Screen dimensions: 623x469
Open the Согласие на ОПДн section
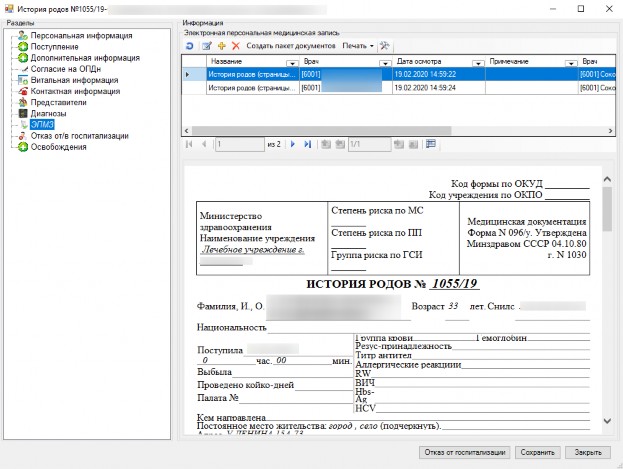(x=66, y=69)
